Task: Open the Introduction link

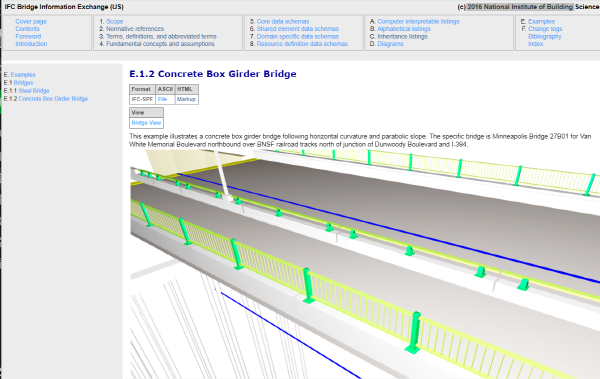Action: pos(31,44)
